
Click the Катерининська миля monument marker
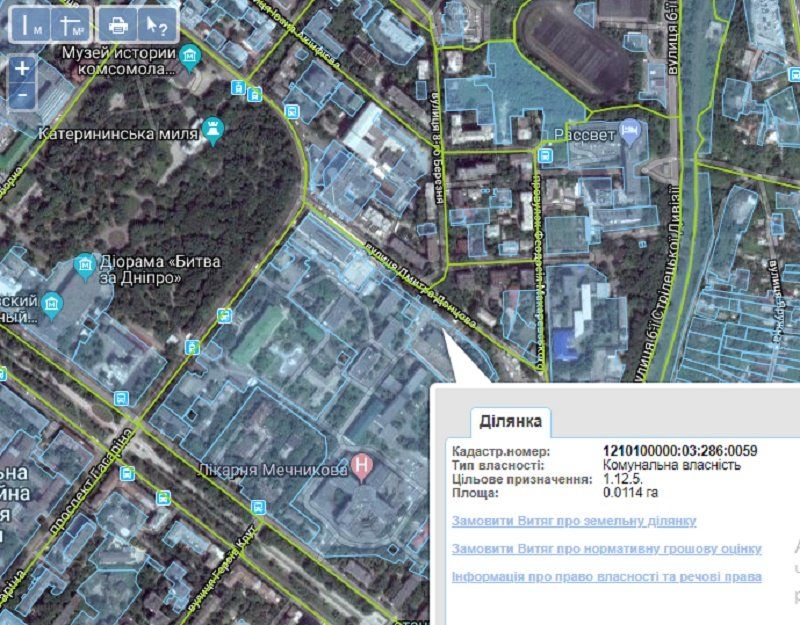[212, 129]
